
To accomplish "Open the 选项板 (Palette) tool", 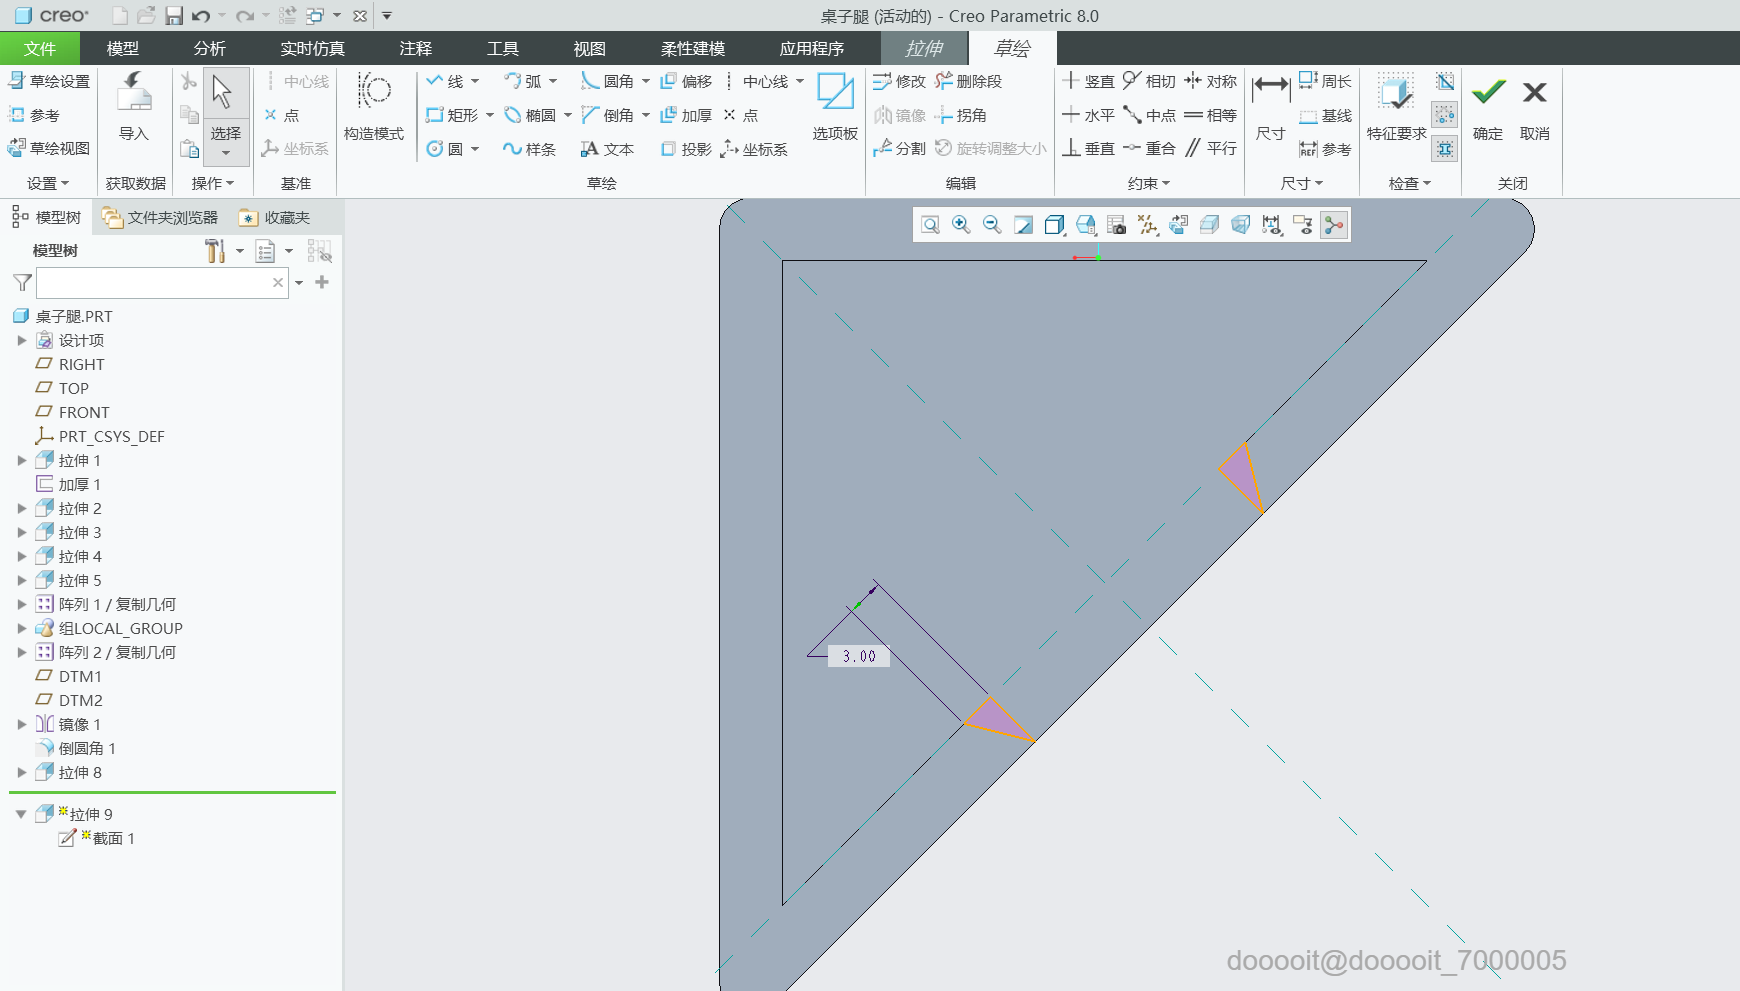I will 835,107.
